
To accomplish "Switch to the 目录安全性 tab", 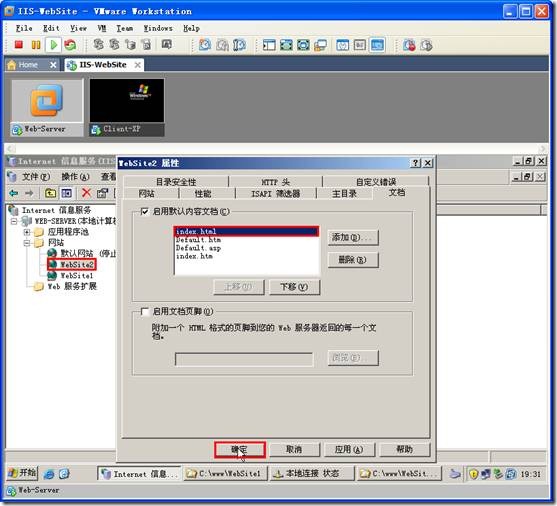I will pos(176,182).
